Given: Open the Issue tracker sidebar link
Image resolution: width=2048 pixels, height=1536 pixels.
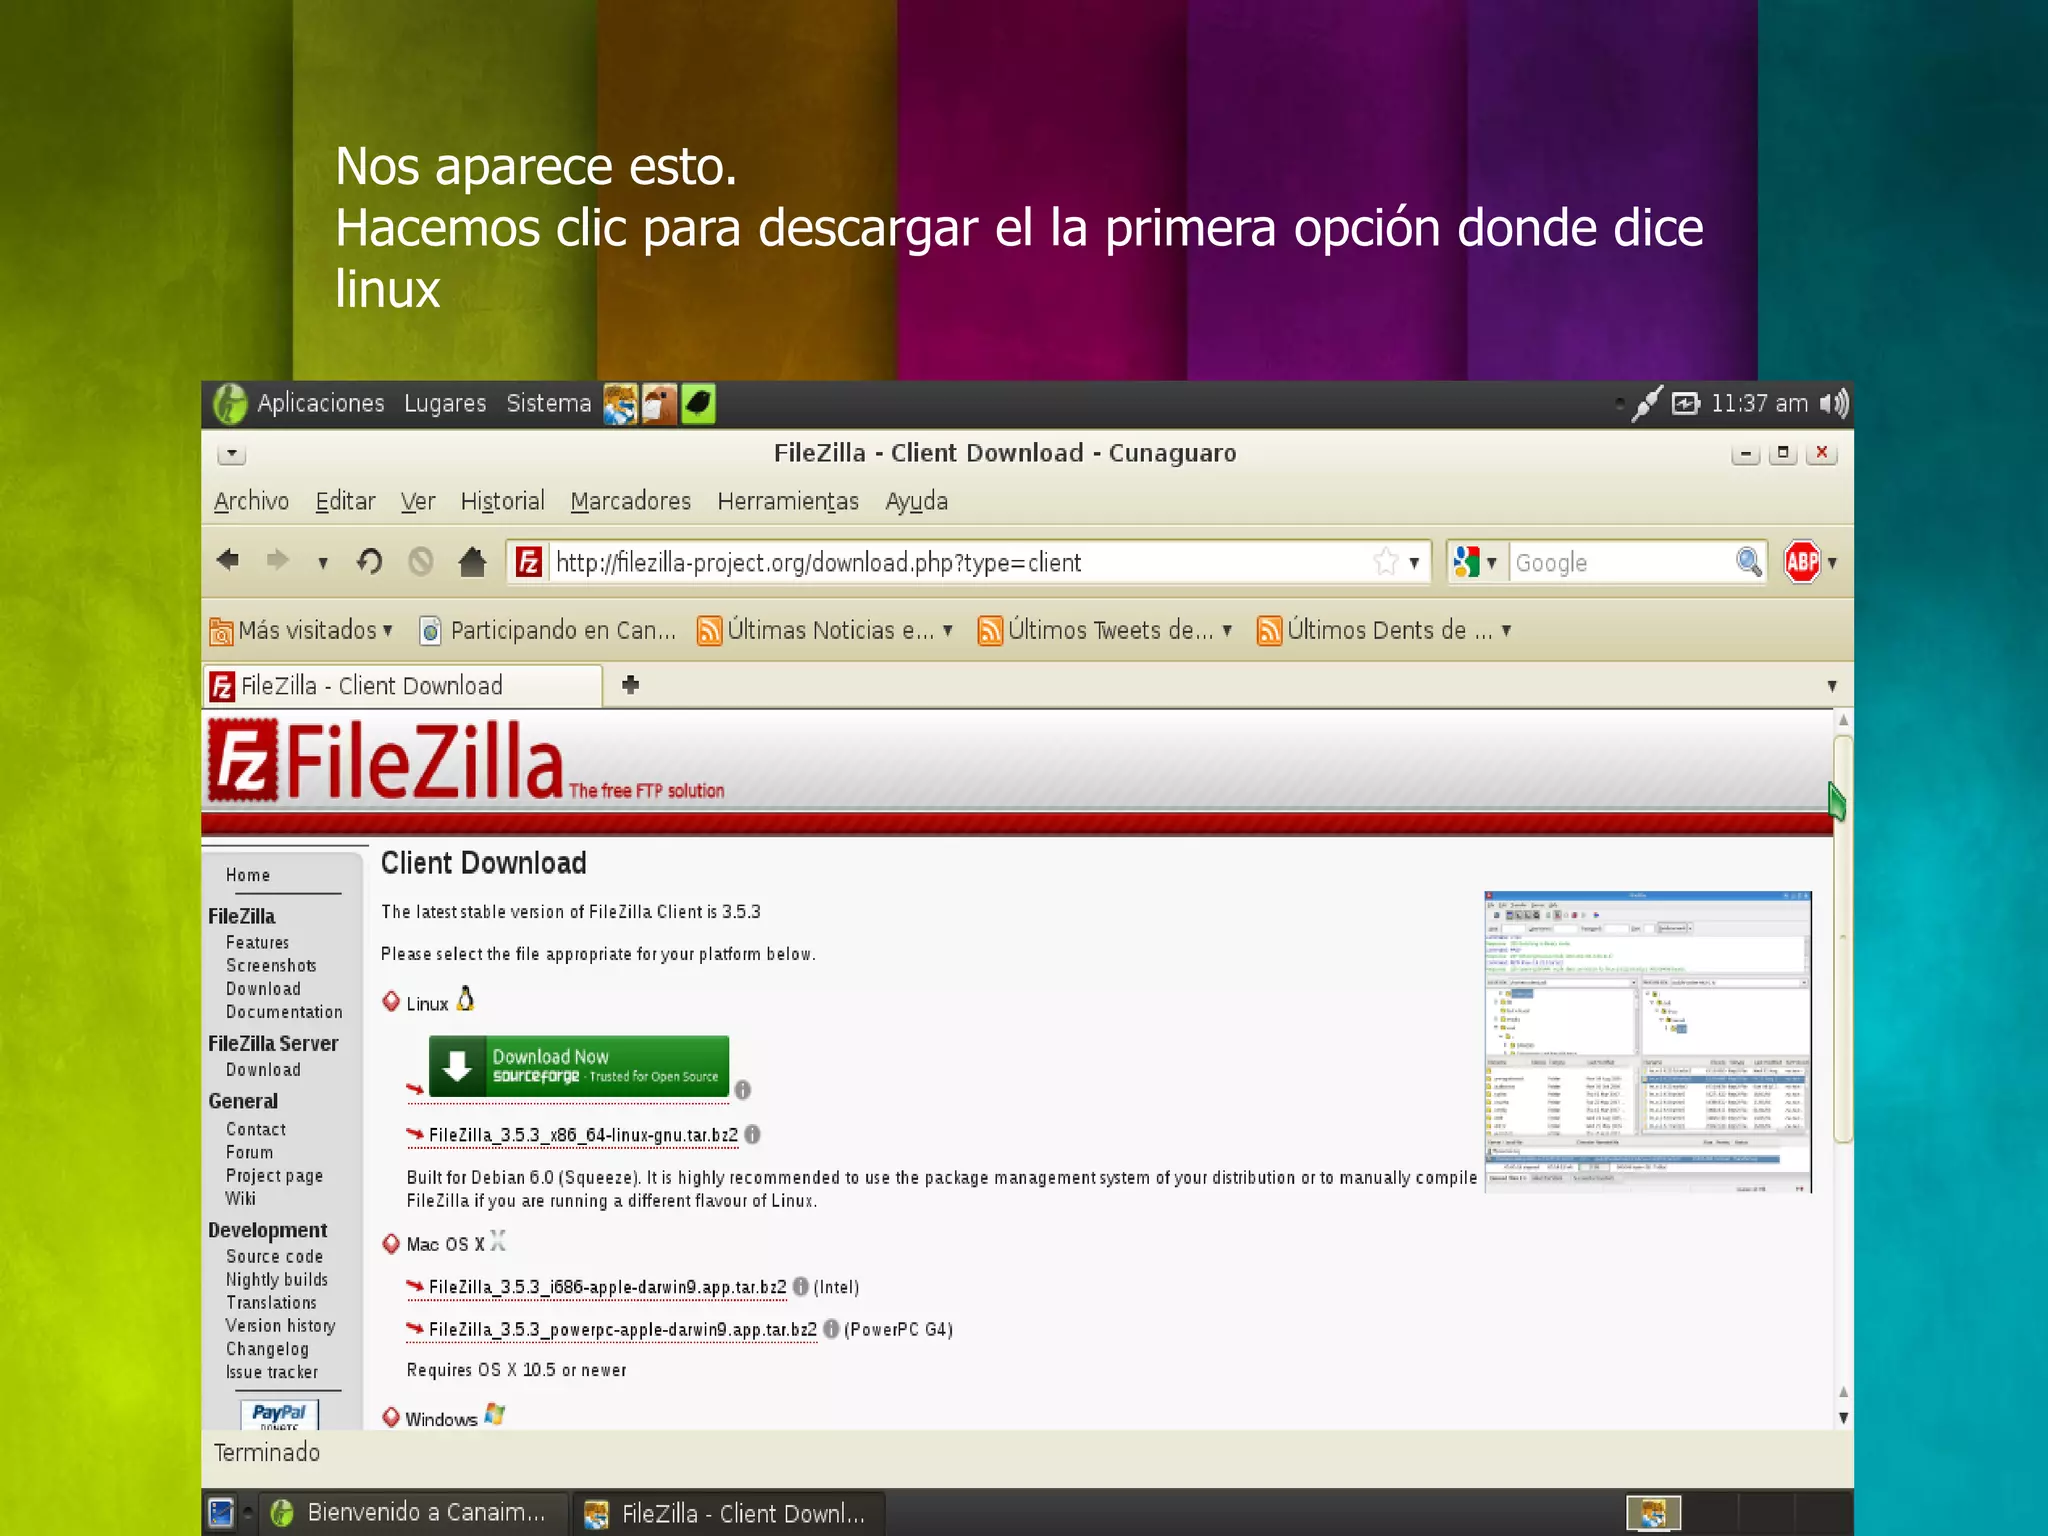Looking at the screenshot, I should click(x=272, y=1372).
